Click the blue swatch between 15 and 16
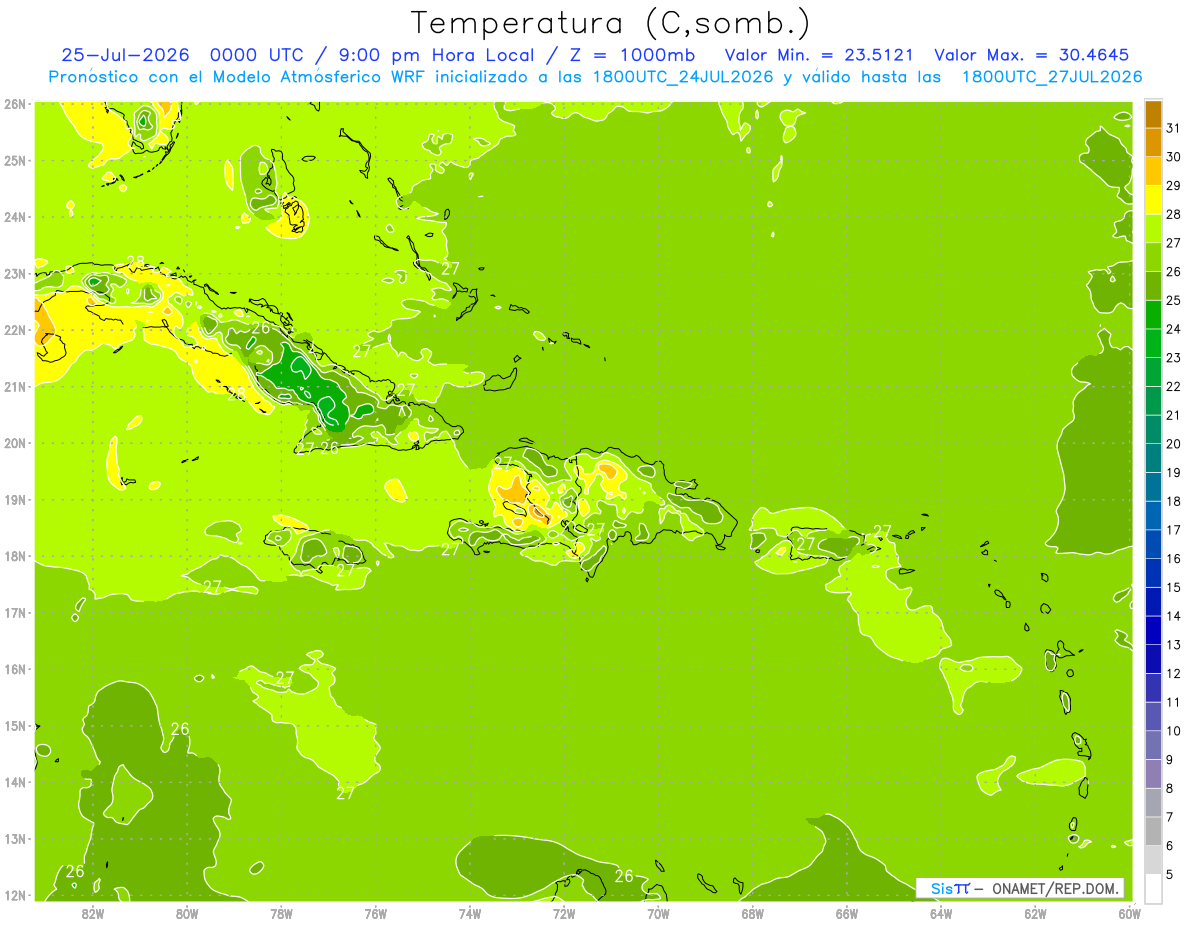The image size is (1200, 927). tap(1153, 573)
